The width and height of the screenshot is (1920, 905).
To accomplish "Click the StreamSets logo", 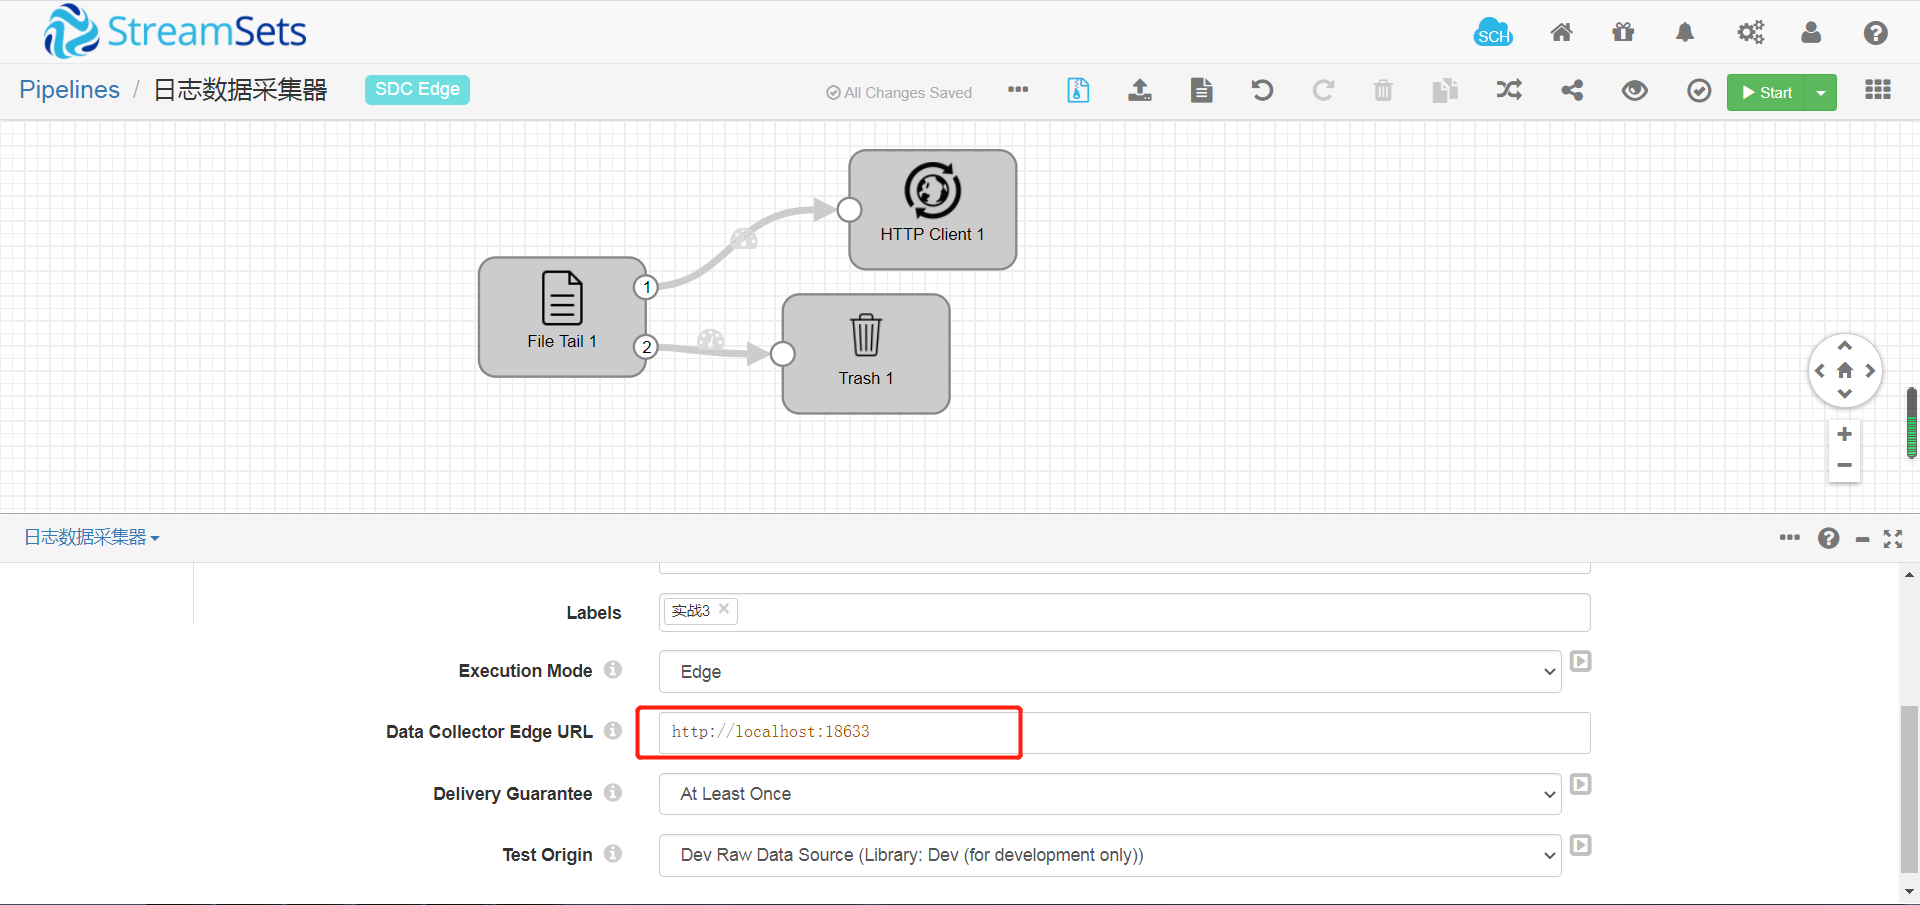I will pyautogui.click(x=175, y=31).
